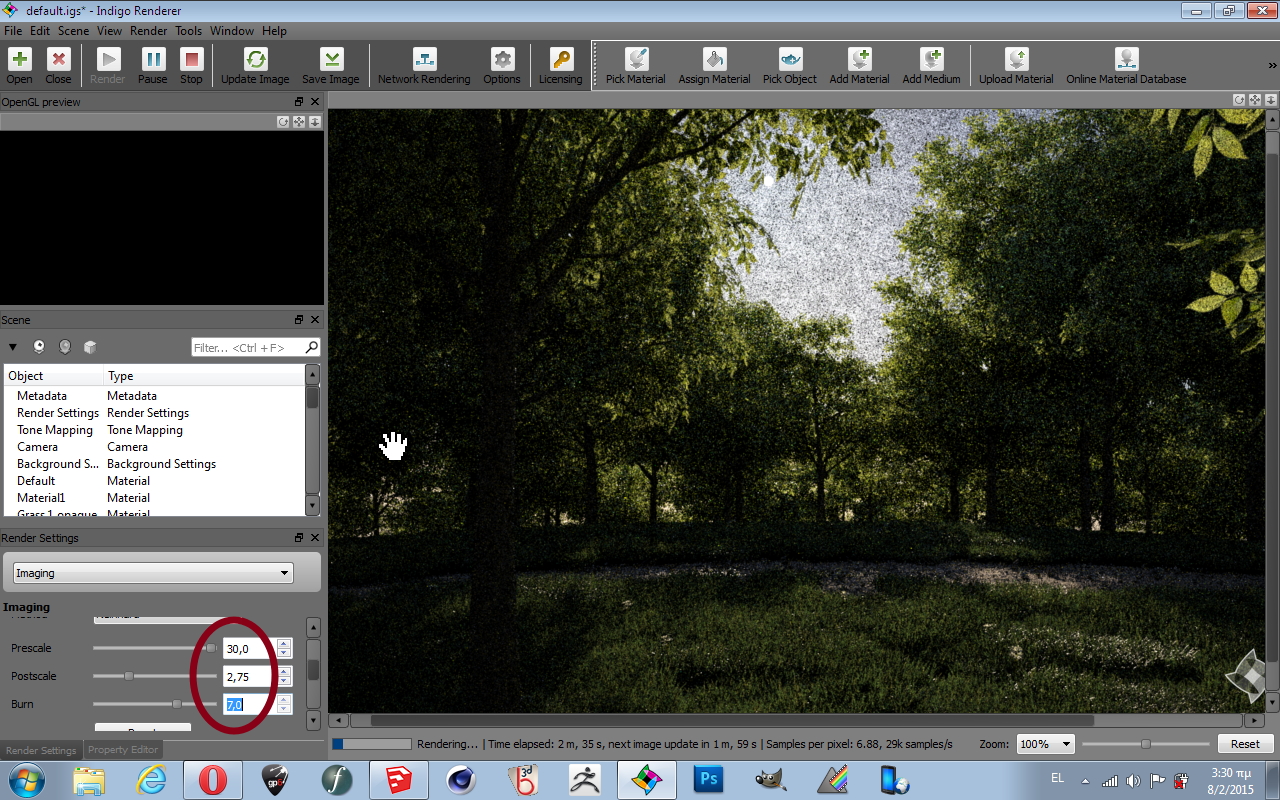Open the Render menu
1280x800 pixels.
tap(148, 31)
